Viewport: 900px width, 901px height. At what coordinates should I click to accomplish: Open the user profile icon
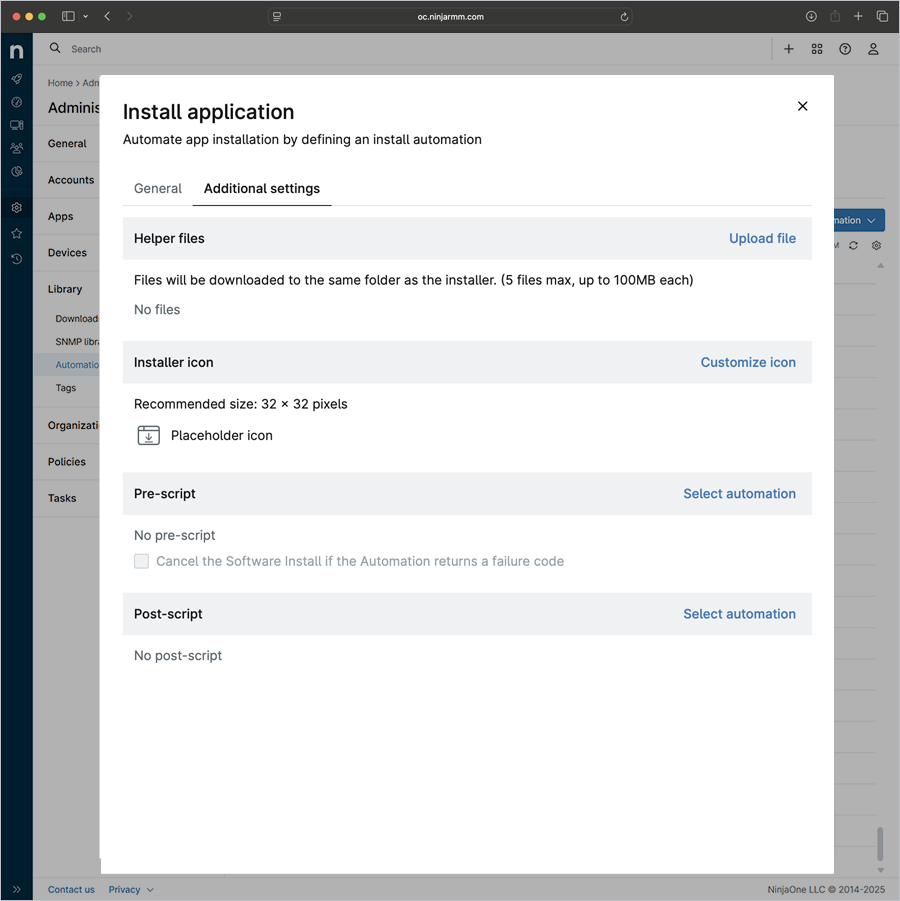[873, 49]
